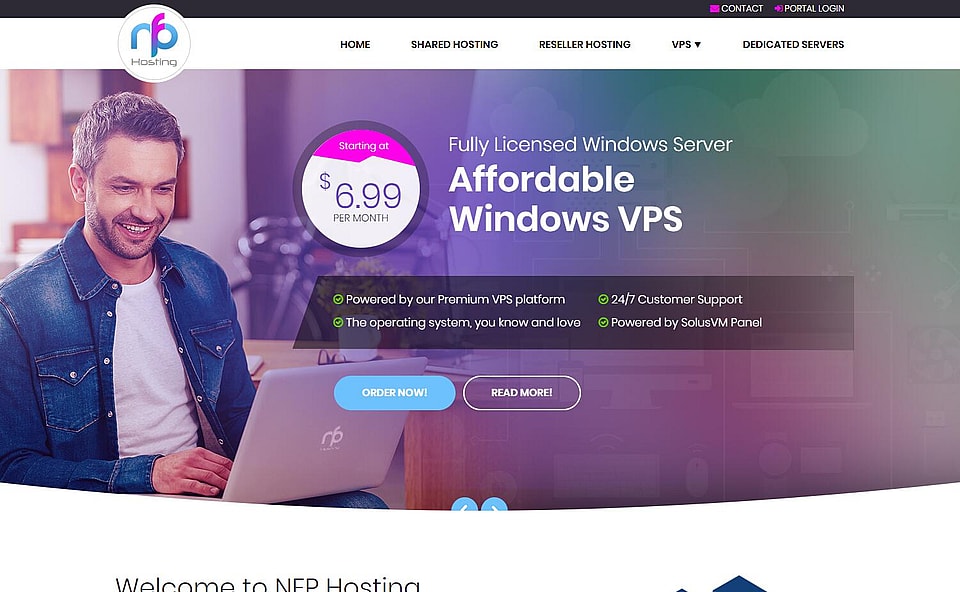Click the Portal Login arrow icon
Viewport: 960px width, 592px height.
[x=779, y=9]
